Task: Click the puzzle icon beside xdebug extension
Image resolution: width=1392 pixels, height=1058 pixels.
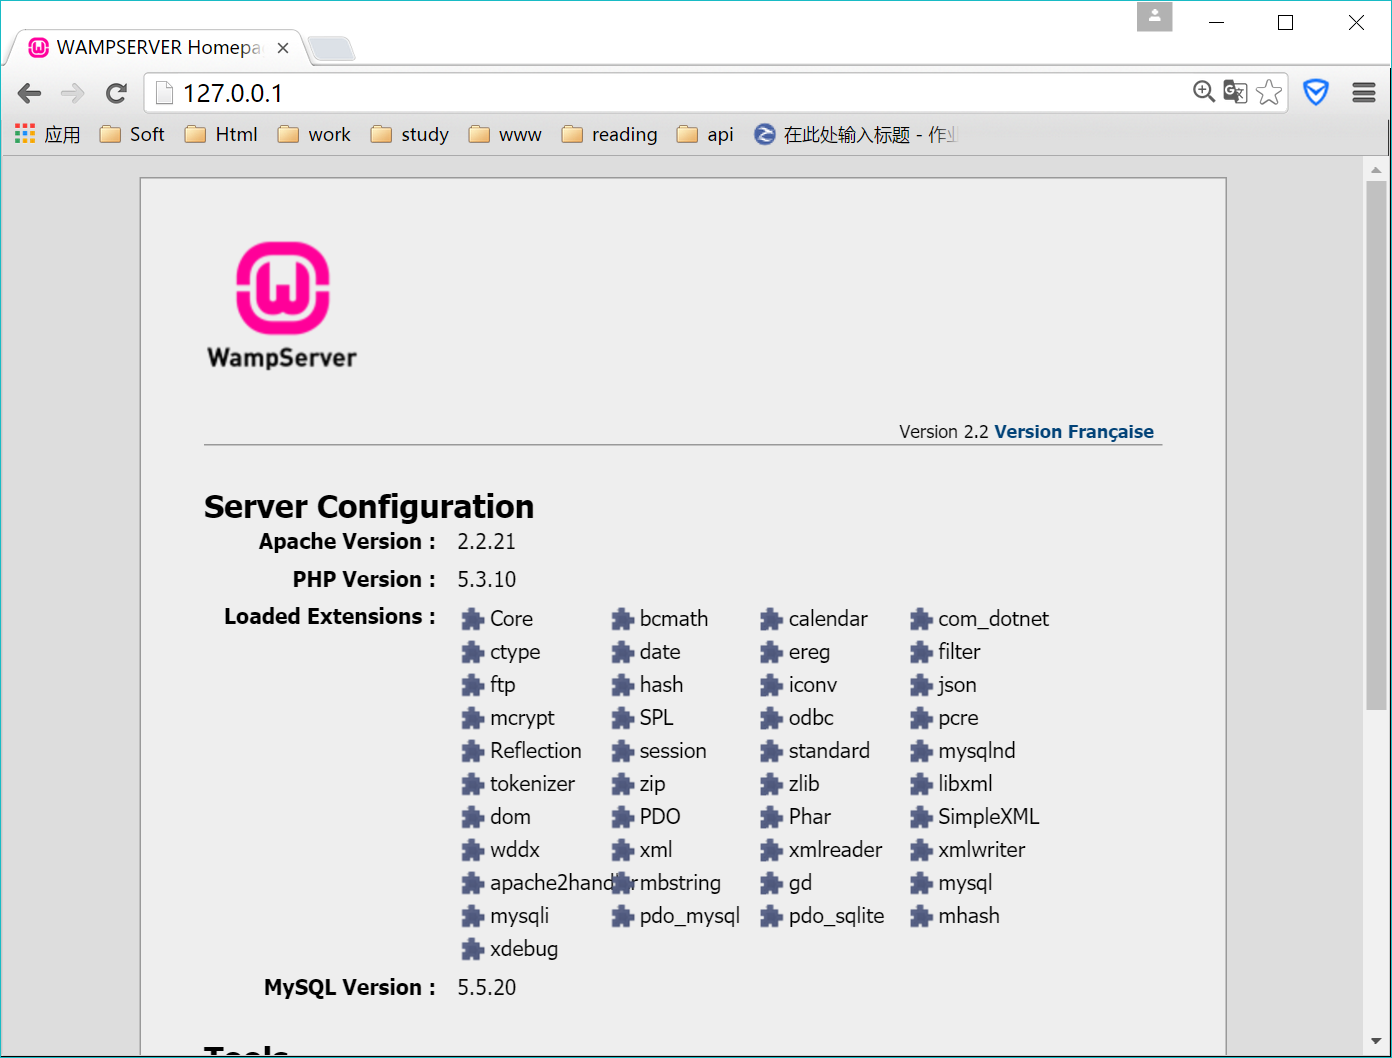Action: (472, 948)
